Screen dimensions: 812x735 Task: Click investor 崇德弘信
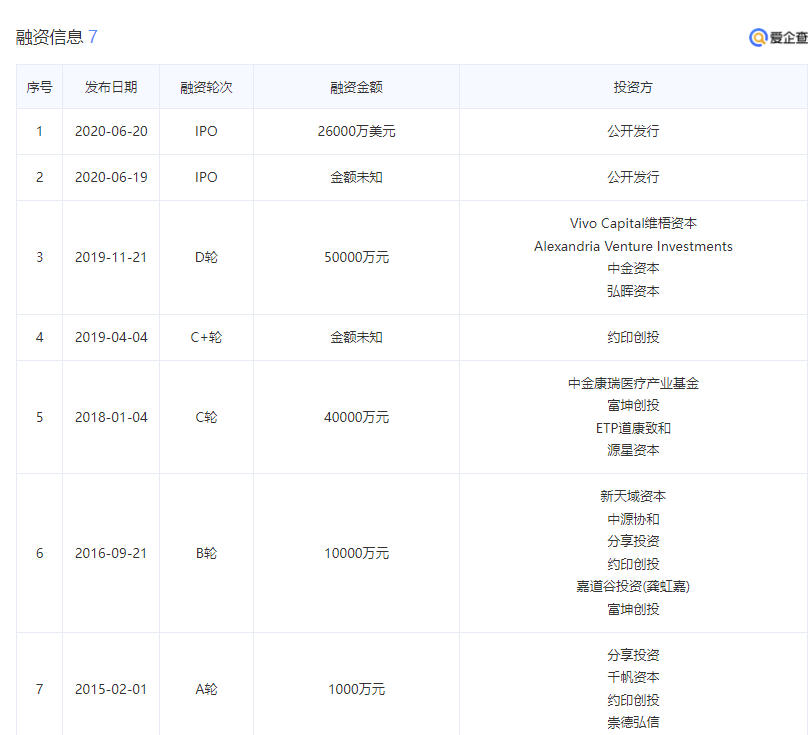[633, 722]
